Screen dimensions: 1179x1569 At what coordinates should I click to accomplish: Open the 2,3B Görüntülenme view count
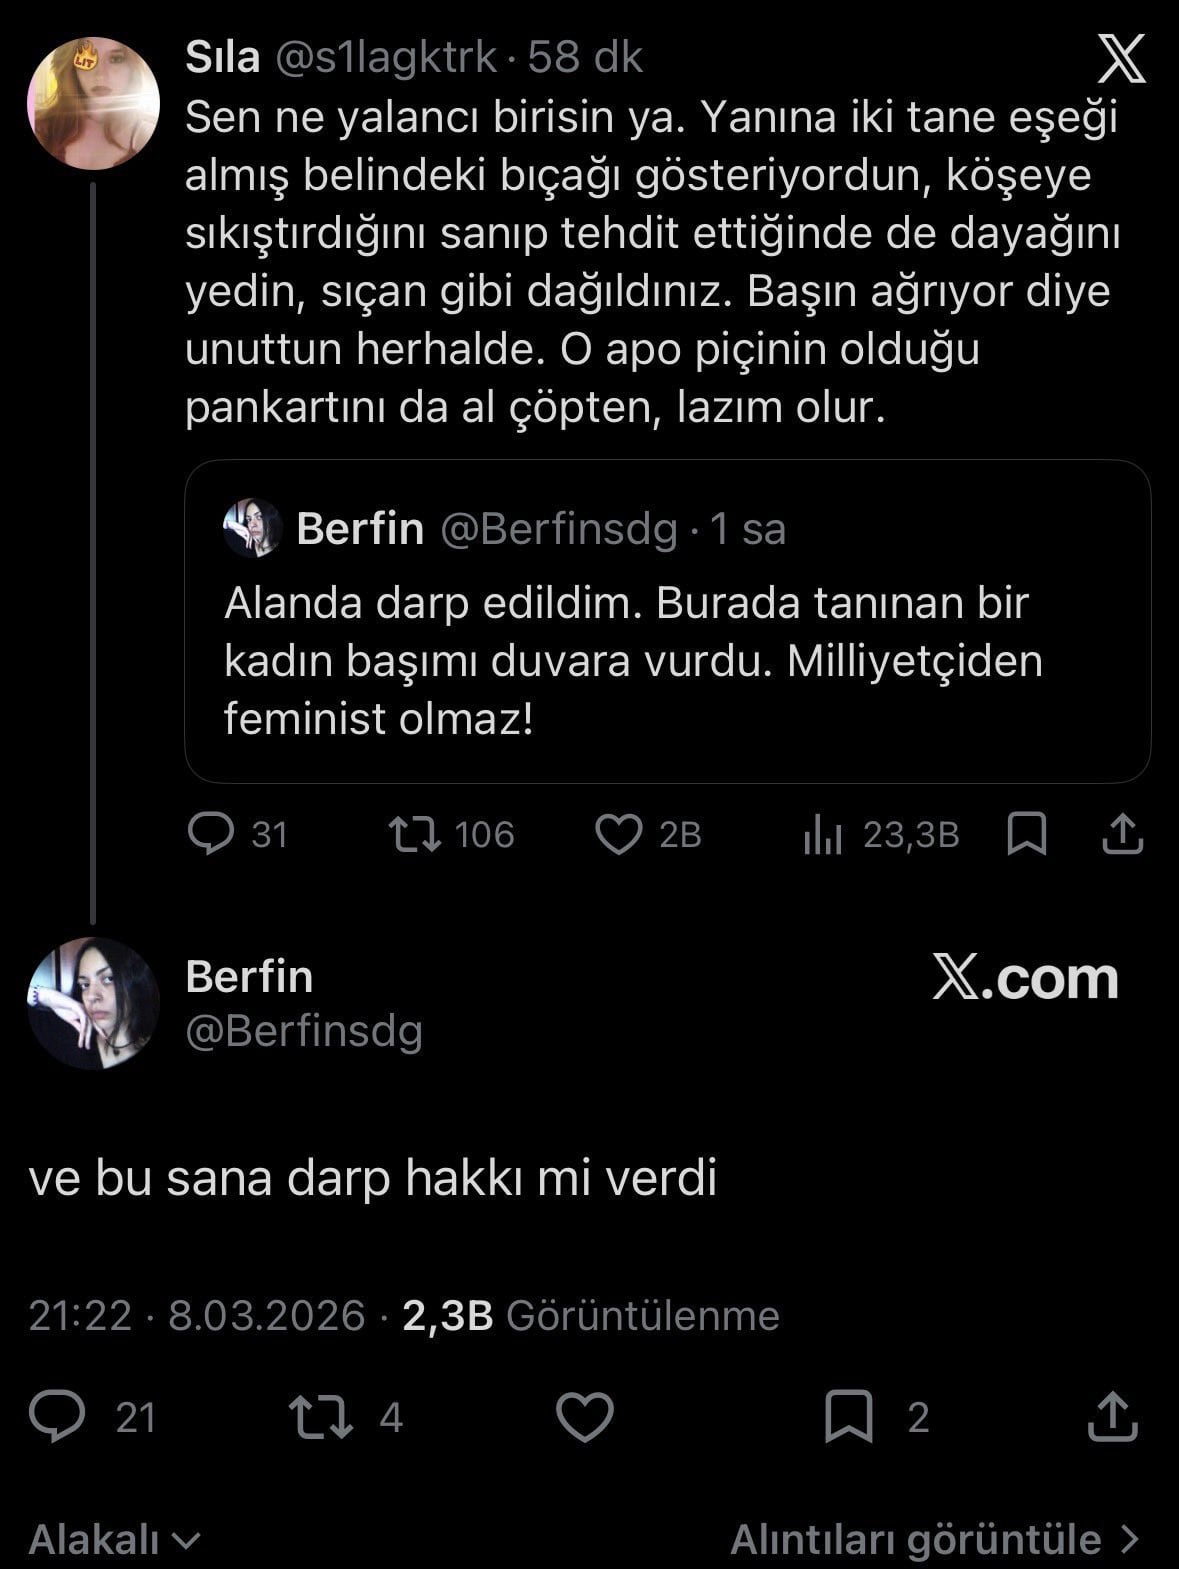pos(590,1315)
